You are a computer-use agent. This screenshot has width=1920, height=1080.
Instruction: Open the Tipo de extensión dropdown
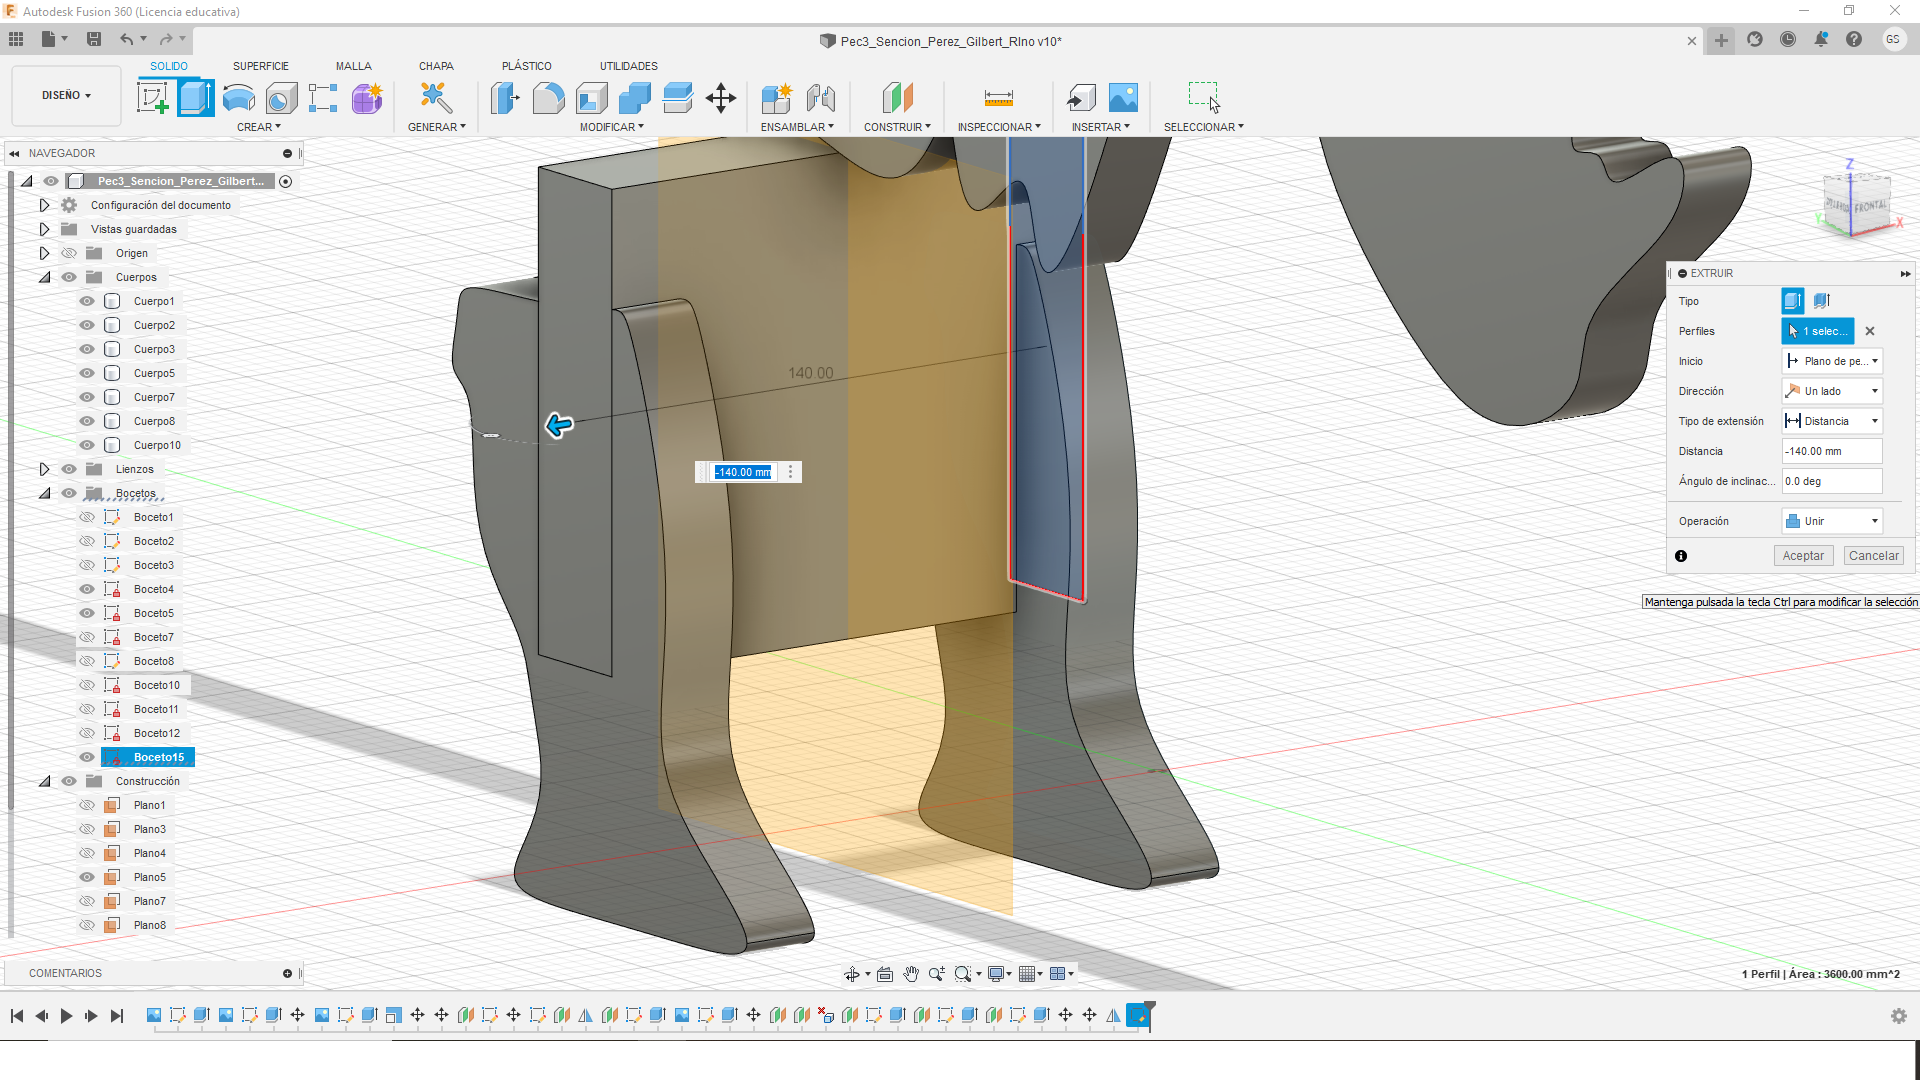point(1832,421)
